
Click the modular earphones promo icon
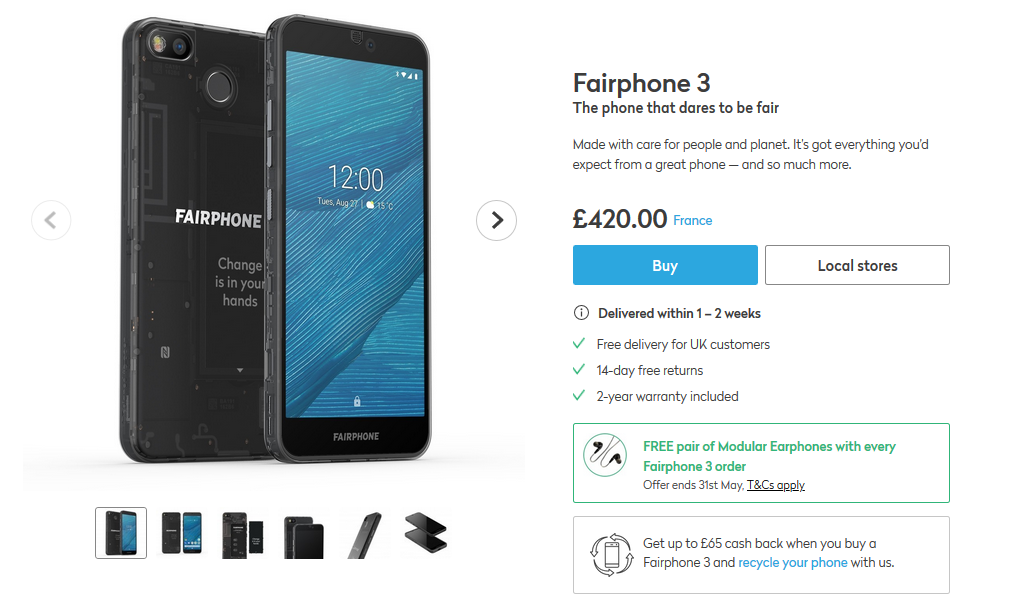tap(605, 455)
